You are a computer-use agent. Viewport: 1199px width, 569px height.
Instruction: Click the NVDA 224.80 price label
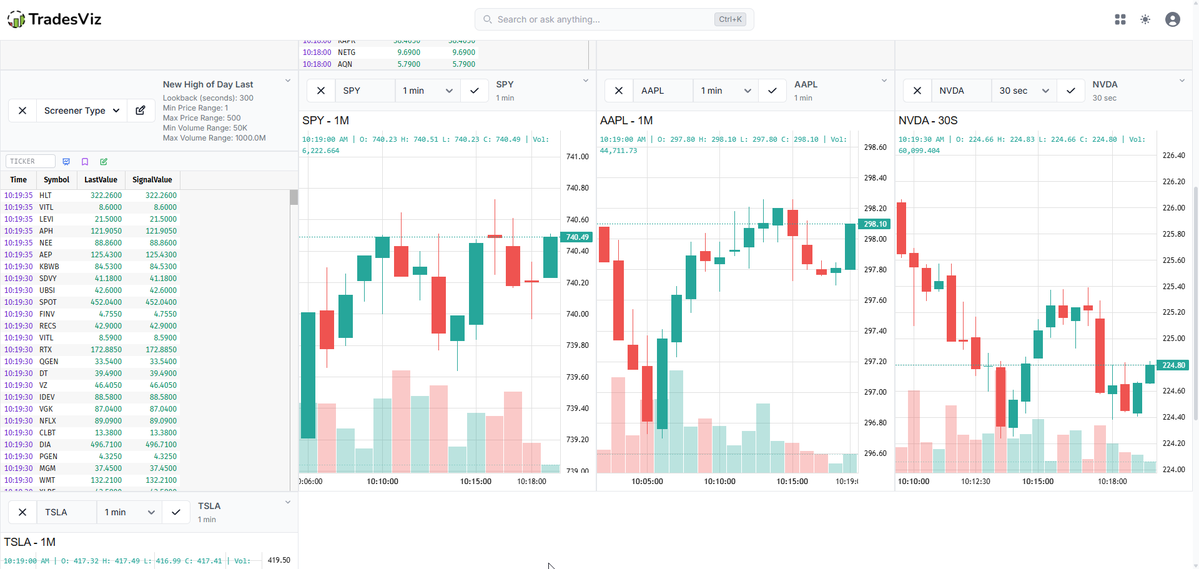click(x=1174, y=366)
